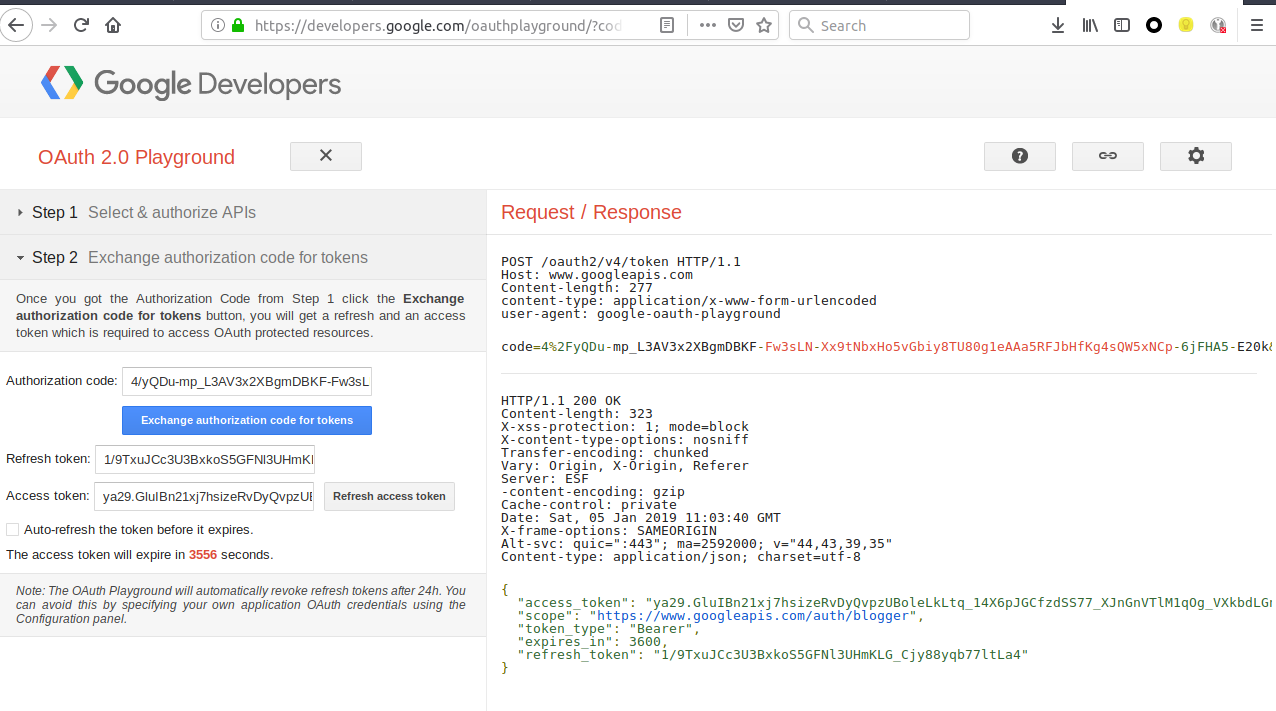Open the OAuth configuration gear icon
The height and width of the screenshot is (711, 1276).
(1195, 156)
